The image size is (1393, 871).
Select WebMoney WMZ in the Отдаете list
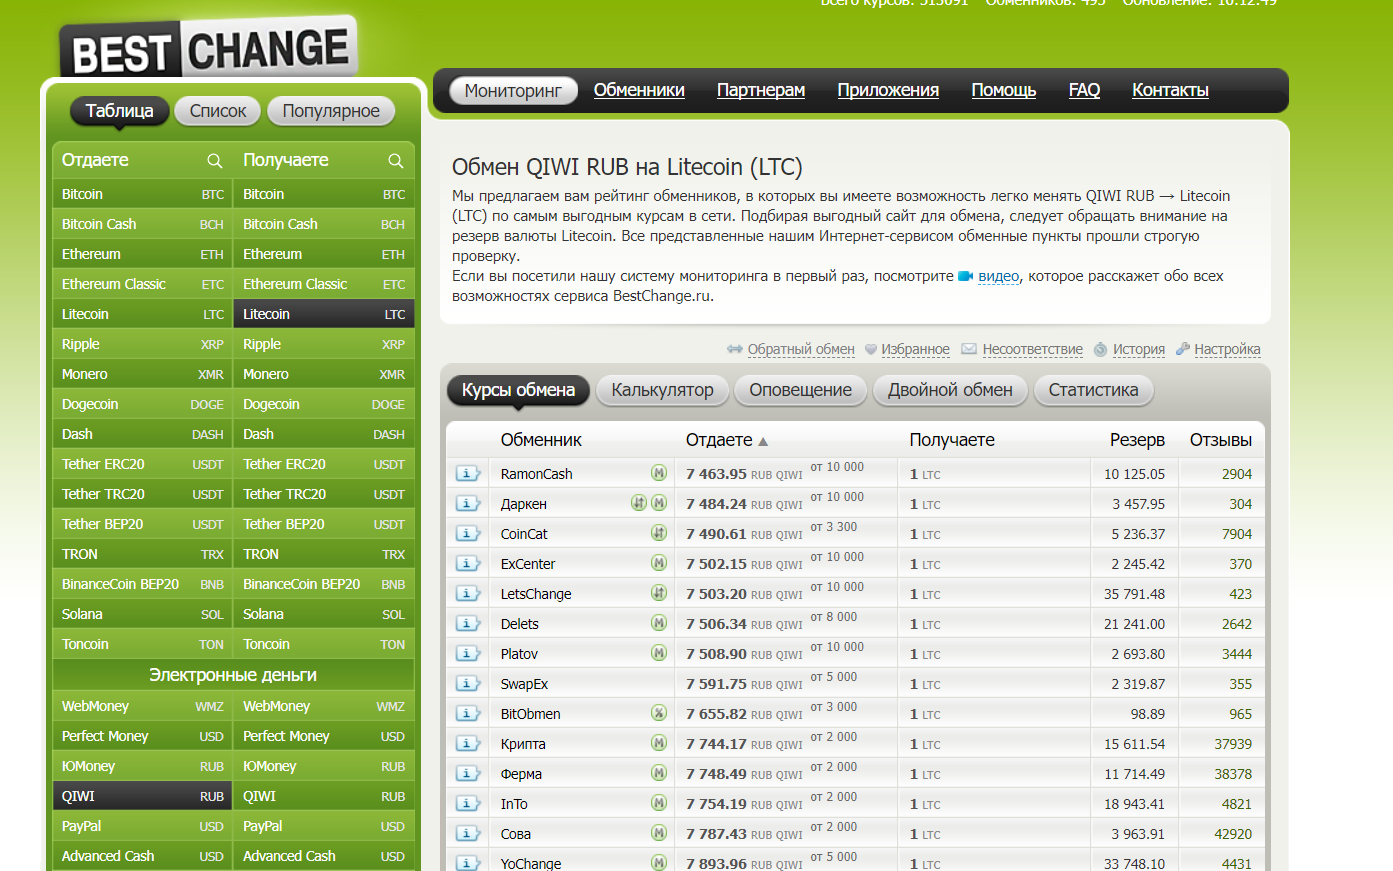(x=143, y=706)
